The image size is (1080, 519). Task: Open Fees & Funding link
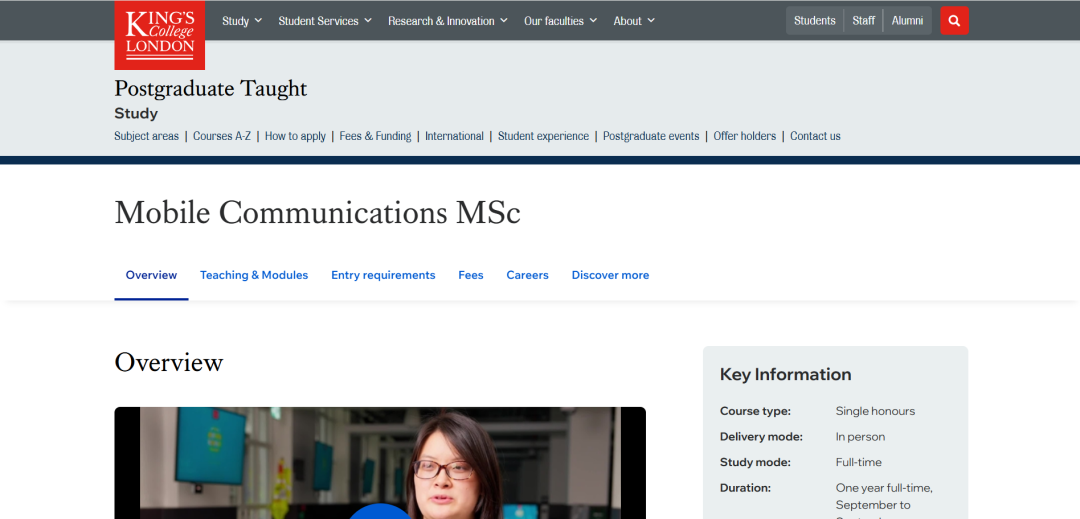375,136
